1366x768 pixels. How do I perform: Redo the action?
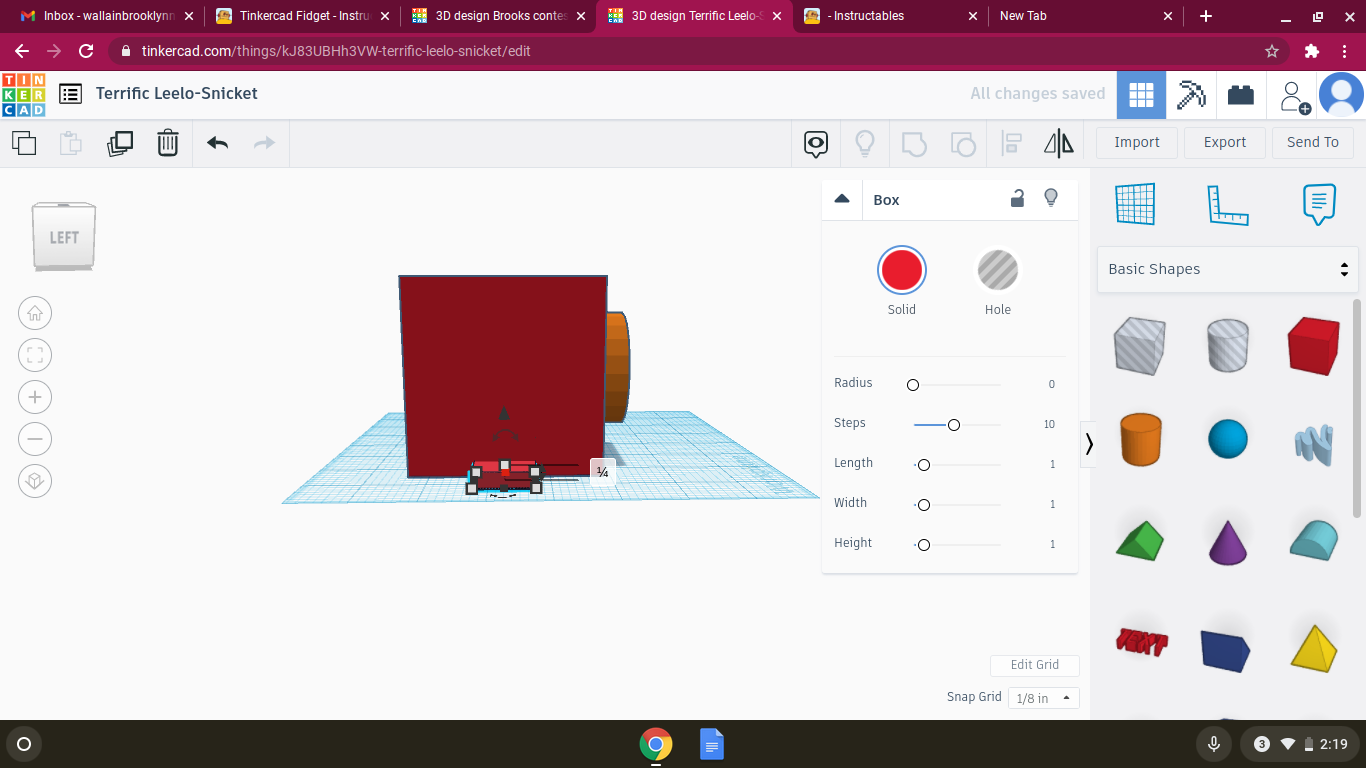pyautogui.click(x=264, y=143)
